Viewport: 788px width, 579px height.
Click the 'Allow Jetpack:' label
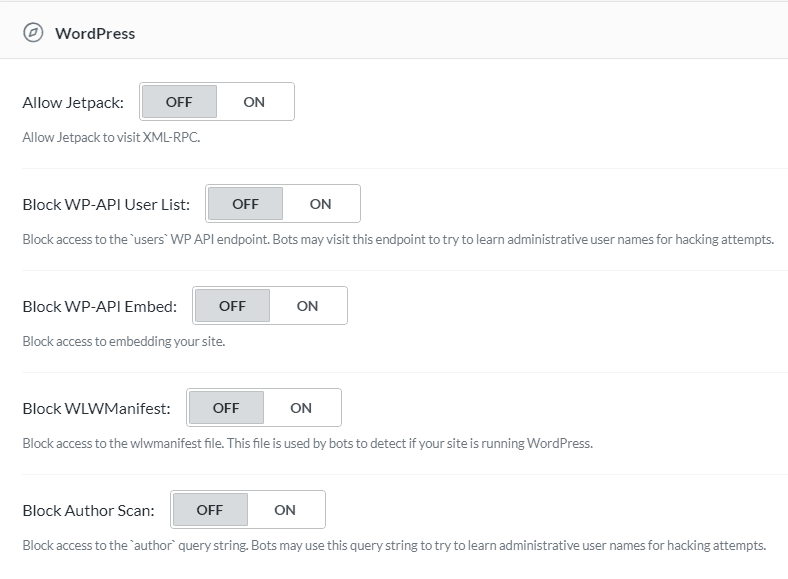(x=73, y=103)
